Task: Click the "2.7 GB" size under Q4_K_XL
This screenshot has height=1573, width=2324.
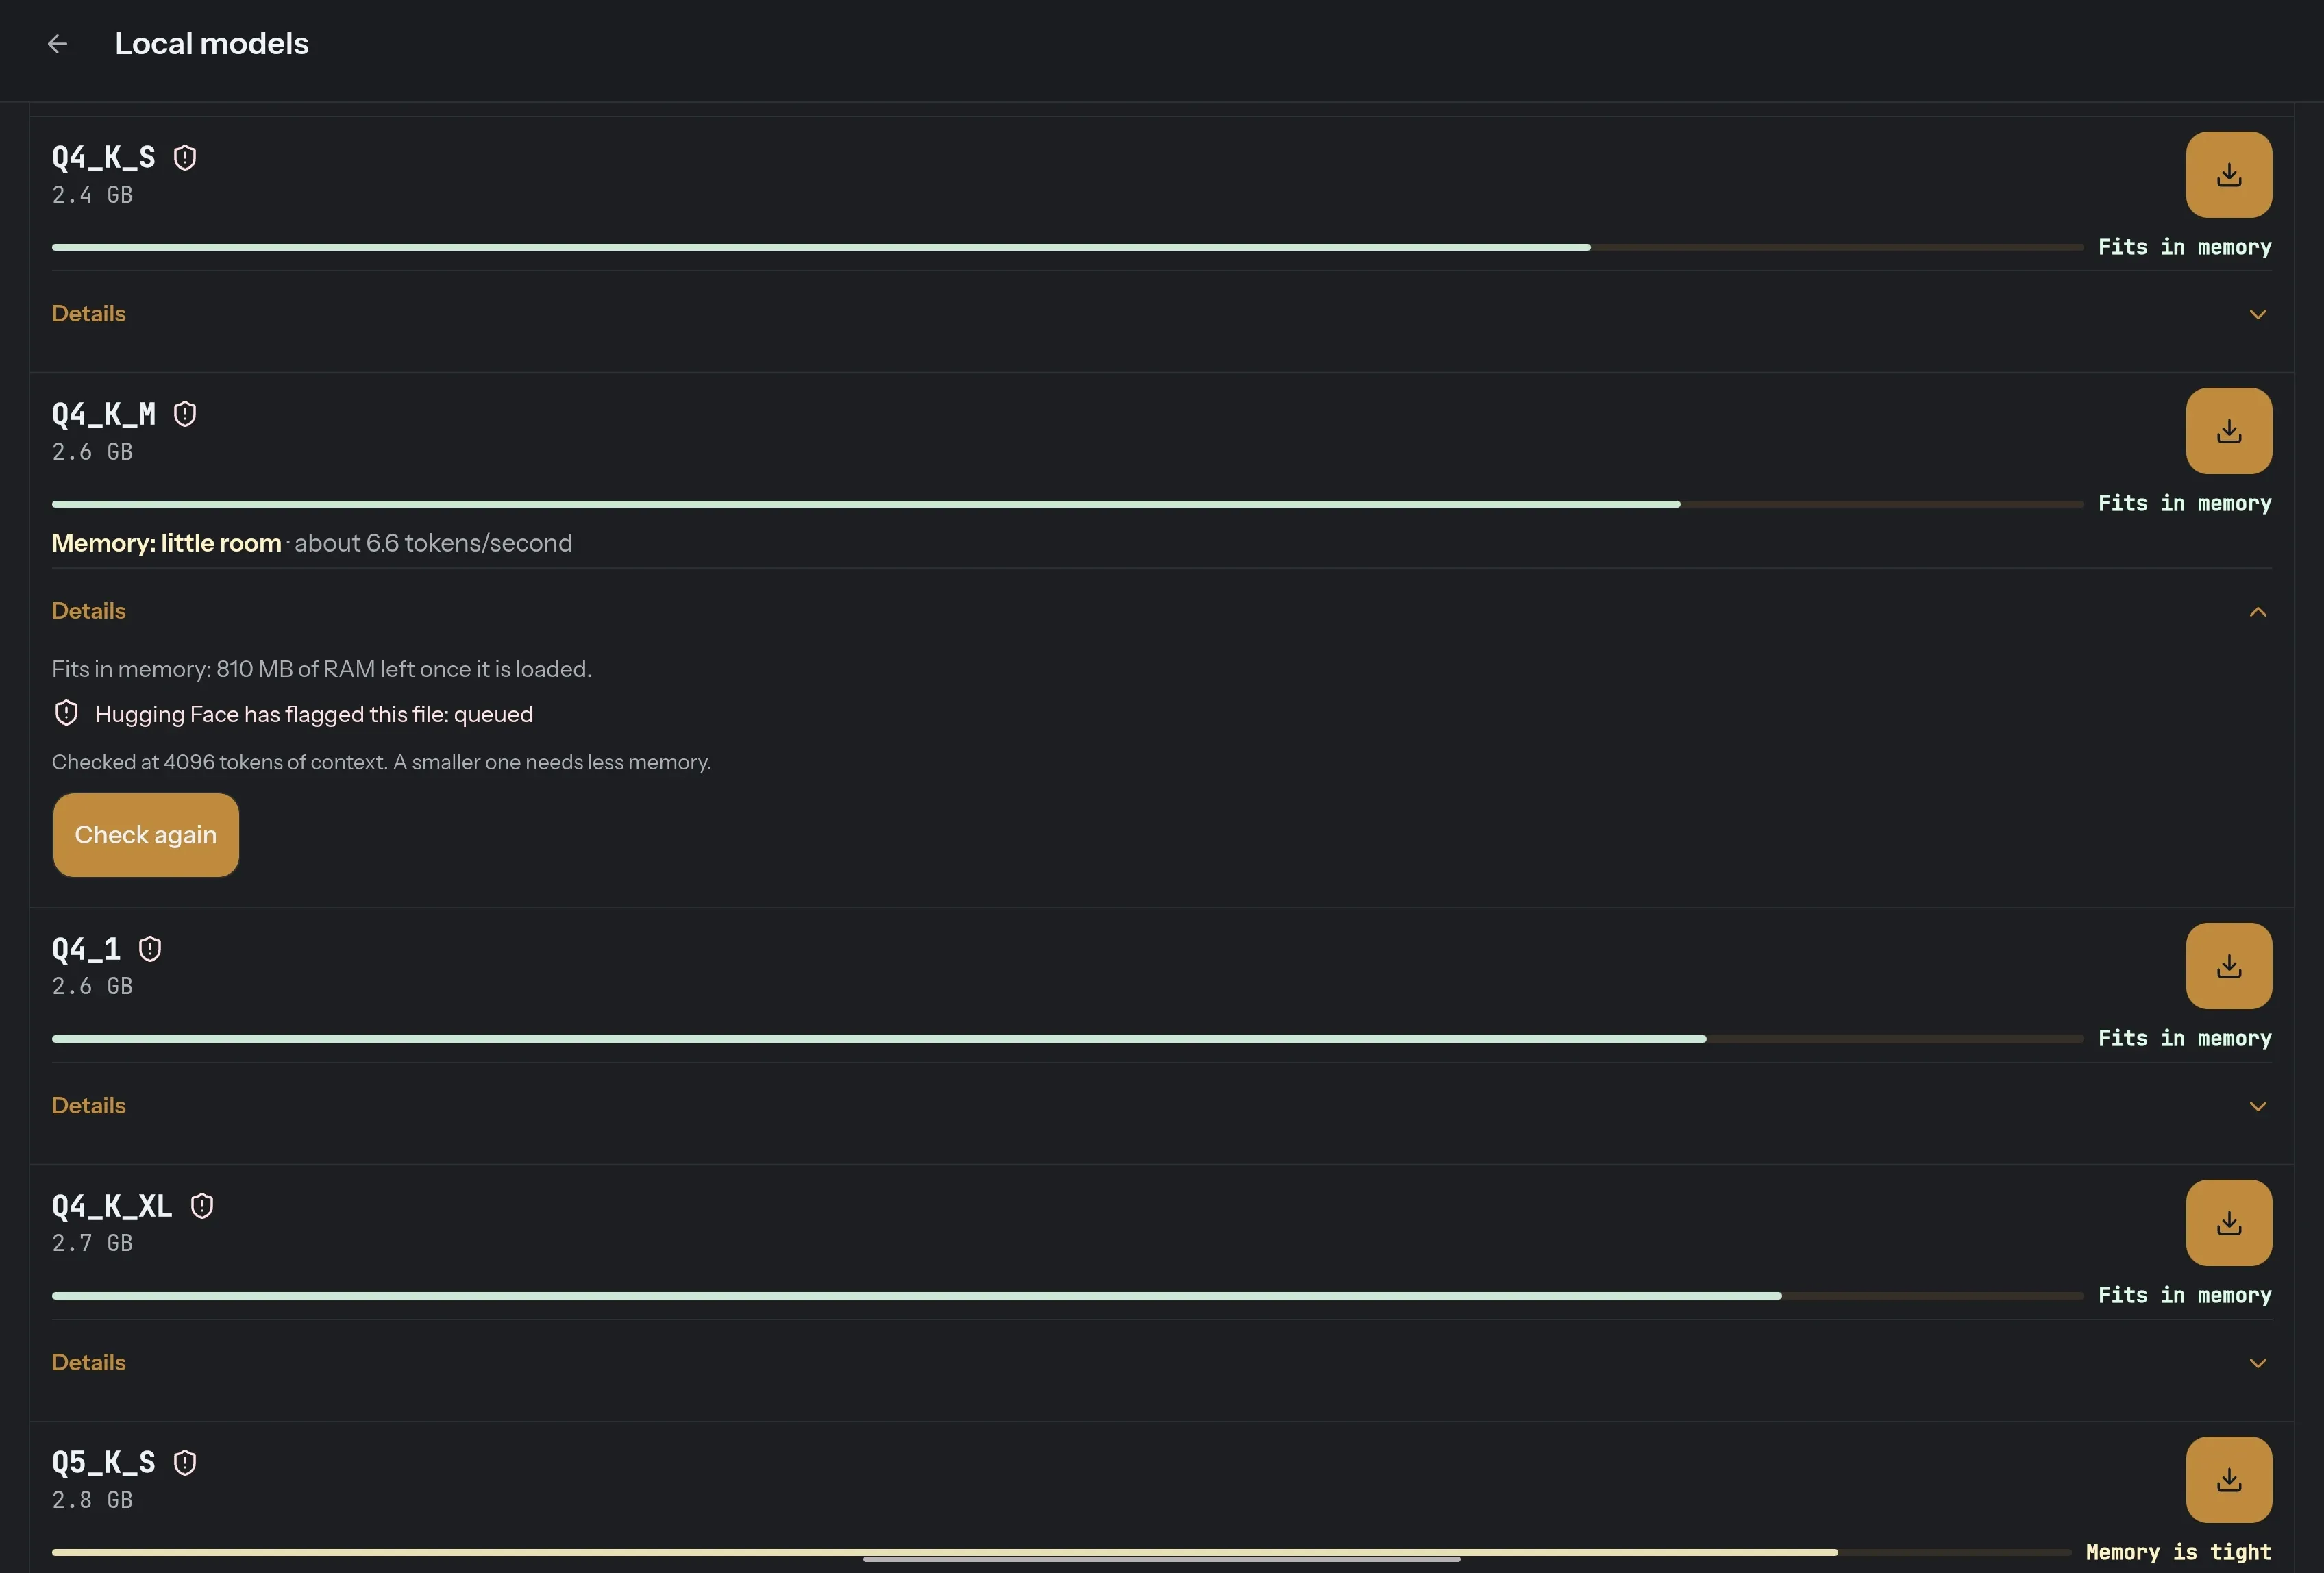Action: point(92,1243)
